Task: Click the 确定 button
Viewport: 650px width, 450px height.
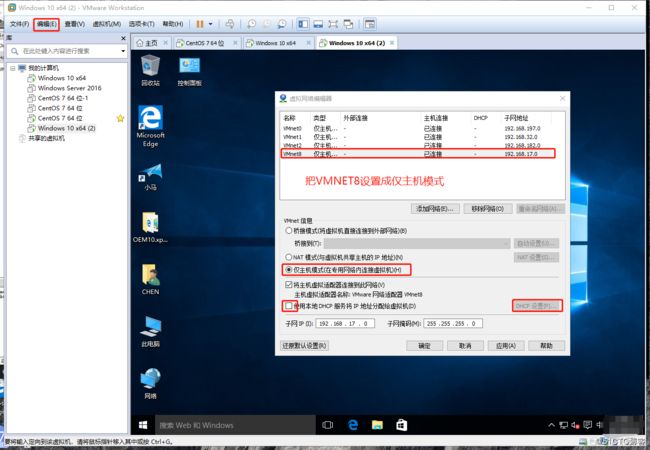Action: click(424, 346)
